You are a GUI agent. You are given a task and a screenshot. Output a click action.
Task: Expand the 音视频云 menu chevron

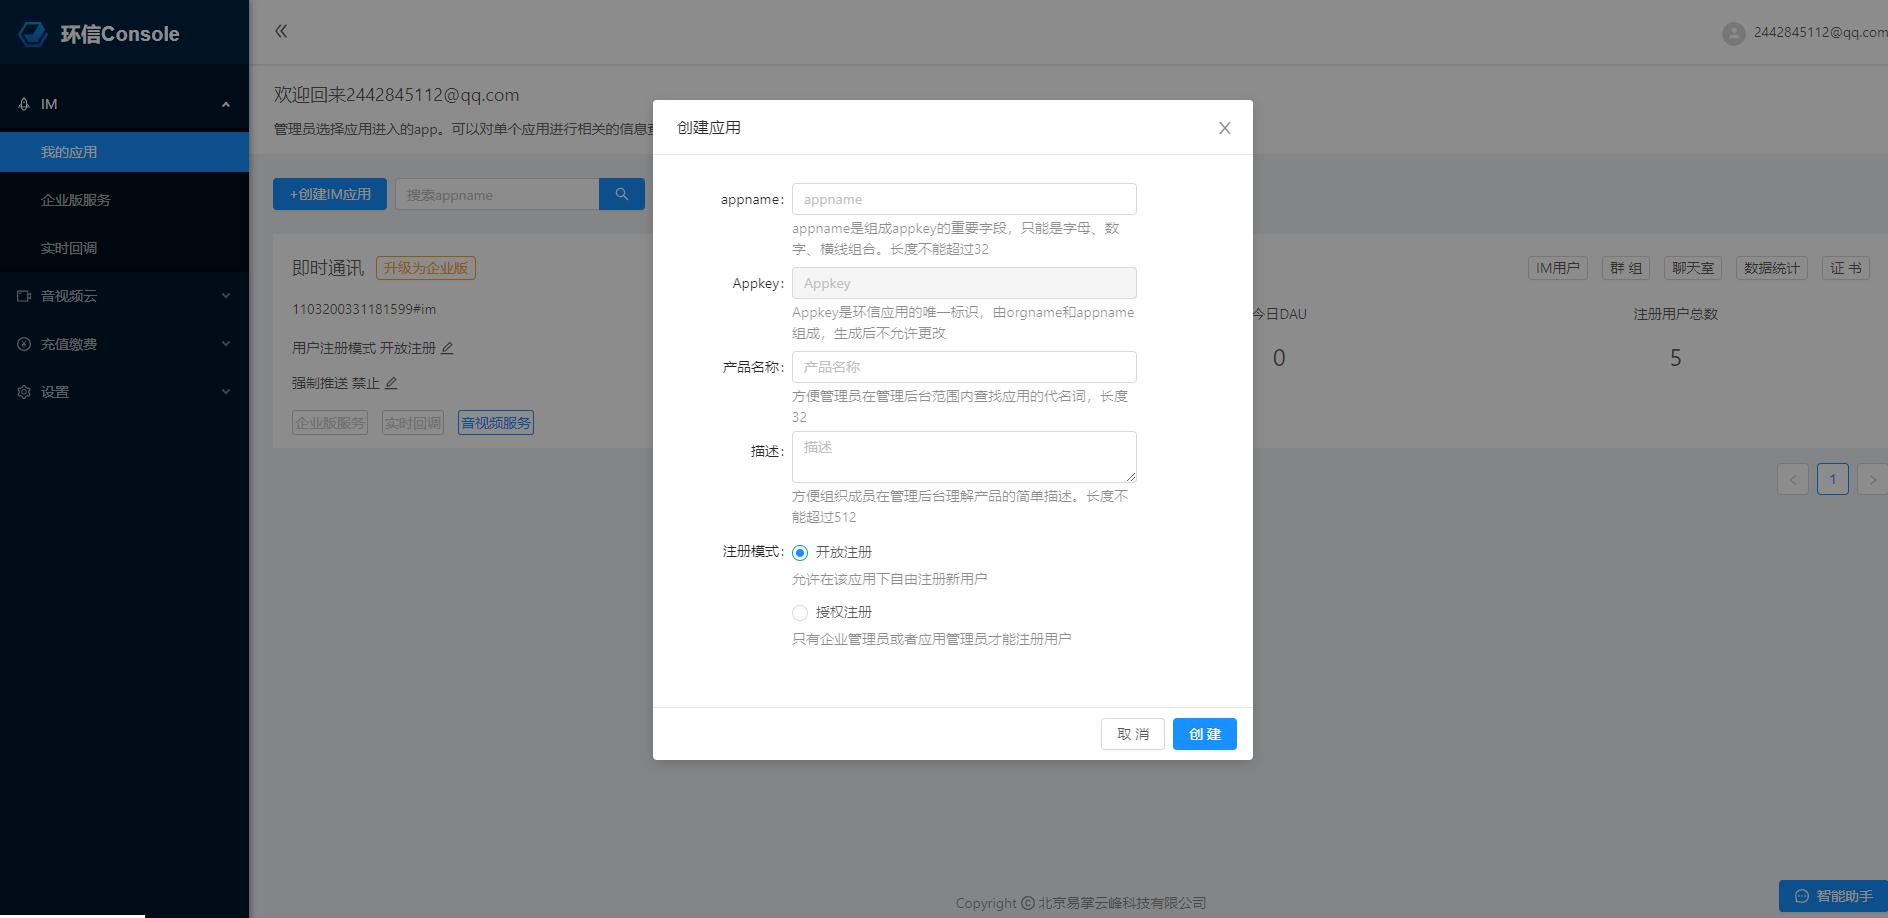[226, 296]
